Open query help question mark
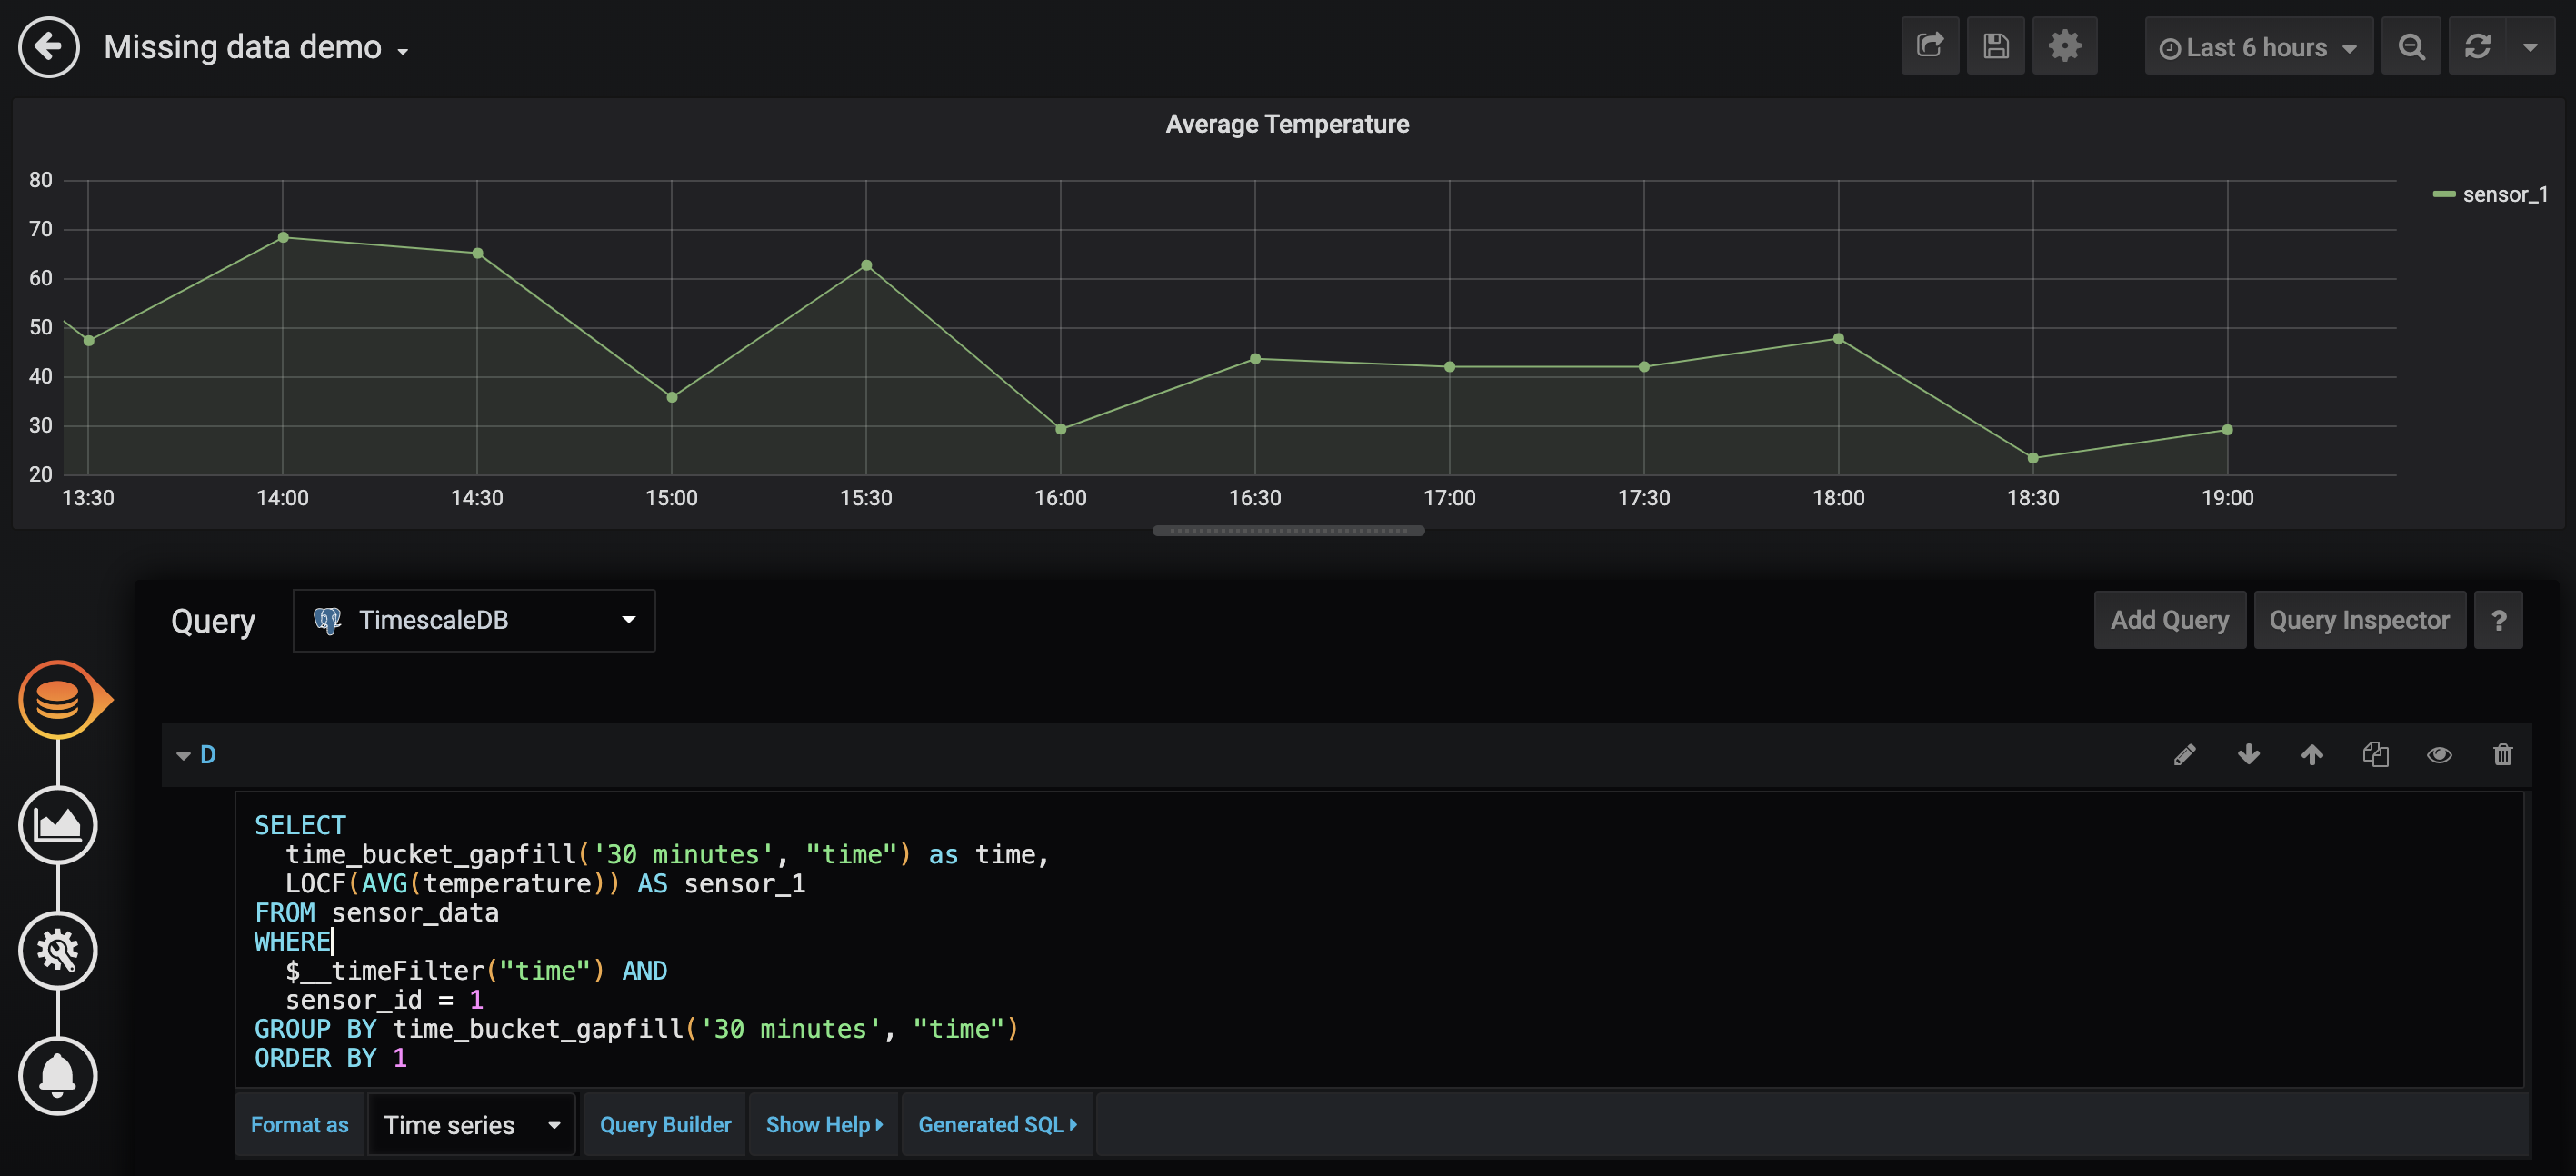Image resolution: width=2576 pixels, height=1176 pixels. tap(2498, 620)
